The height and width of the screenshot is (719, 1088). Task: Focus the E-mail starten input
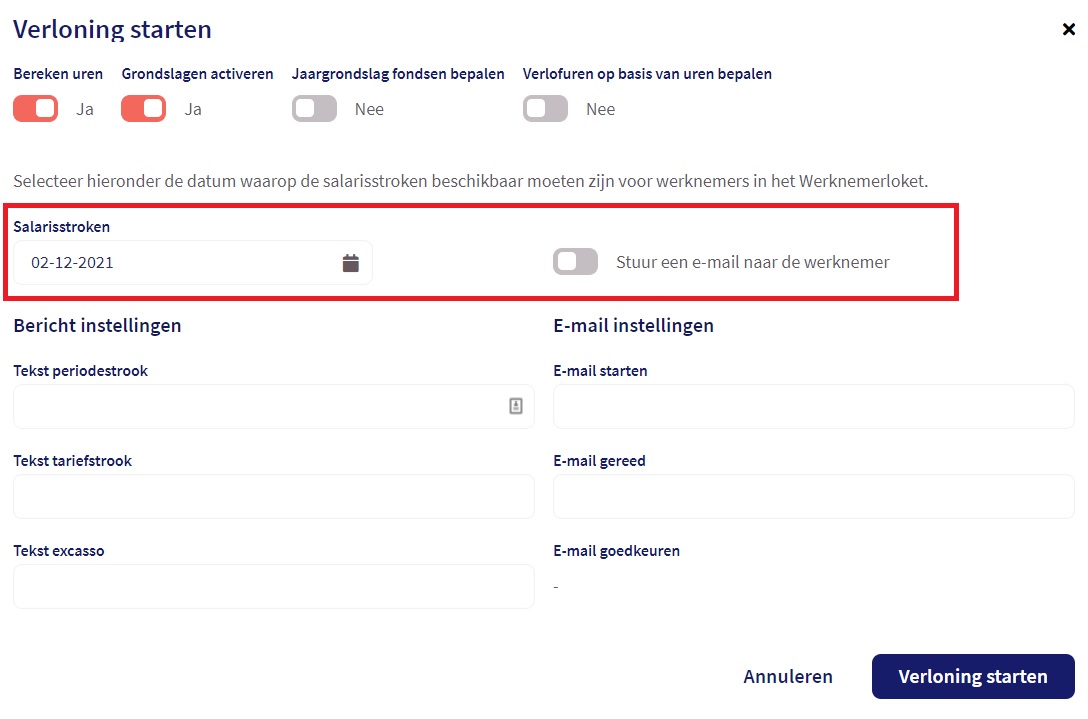[813, 406]
